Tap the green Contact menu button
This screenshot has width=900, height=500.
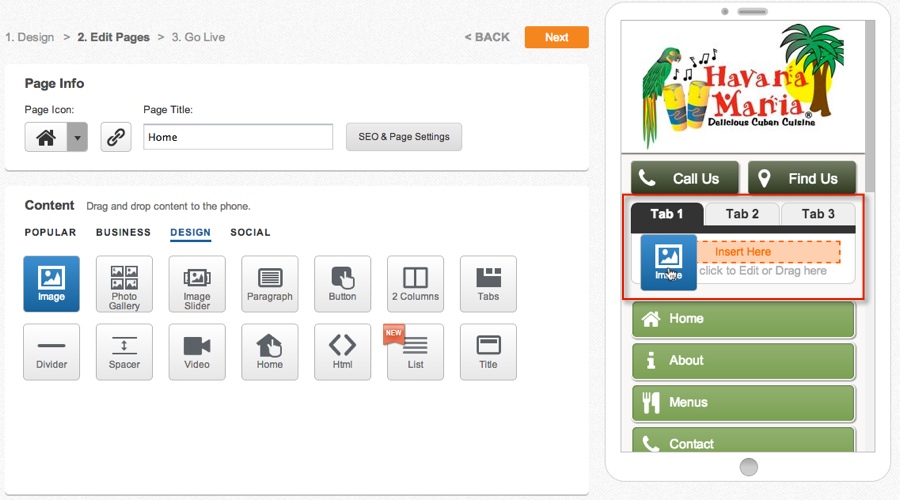click(743, 440)
